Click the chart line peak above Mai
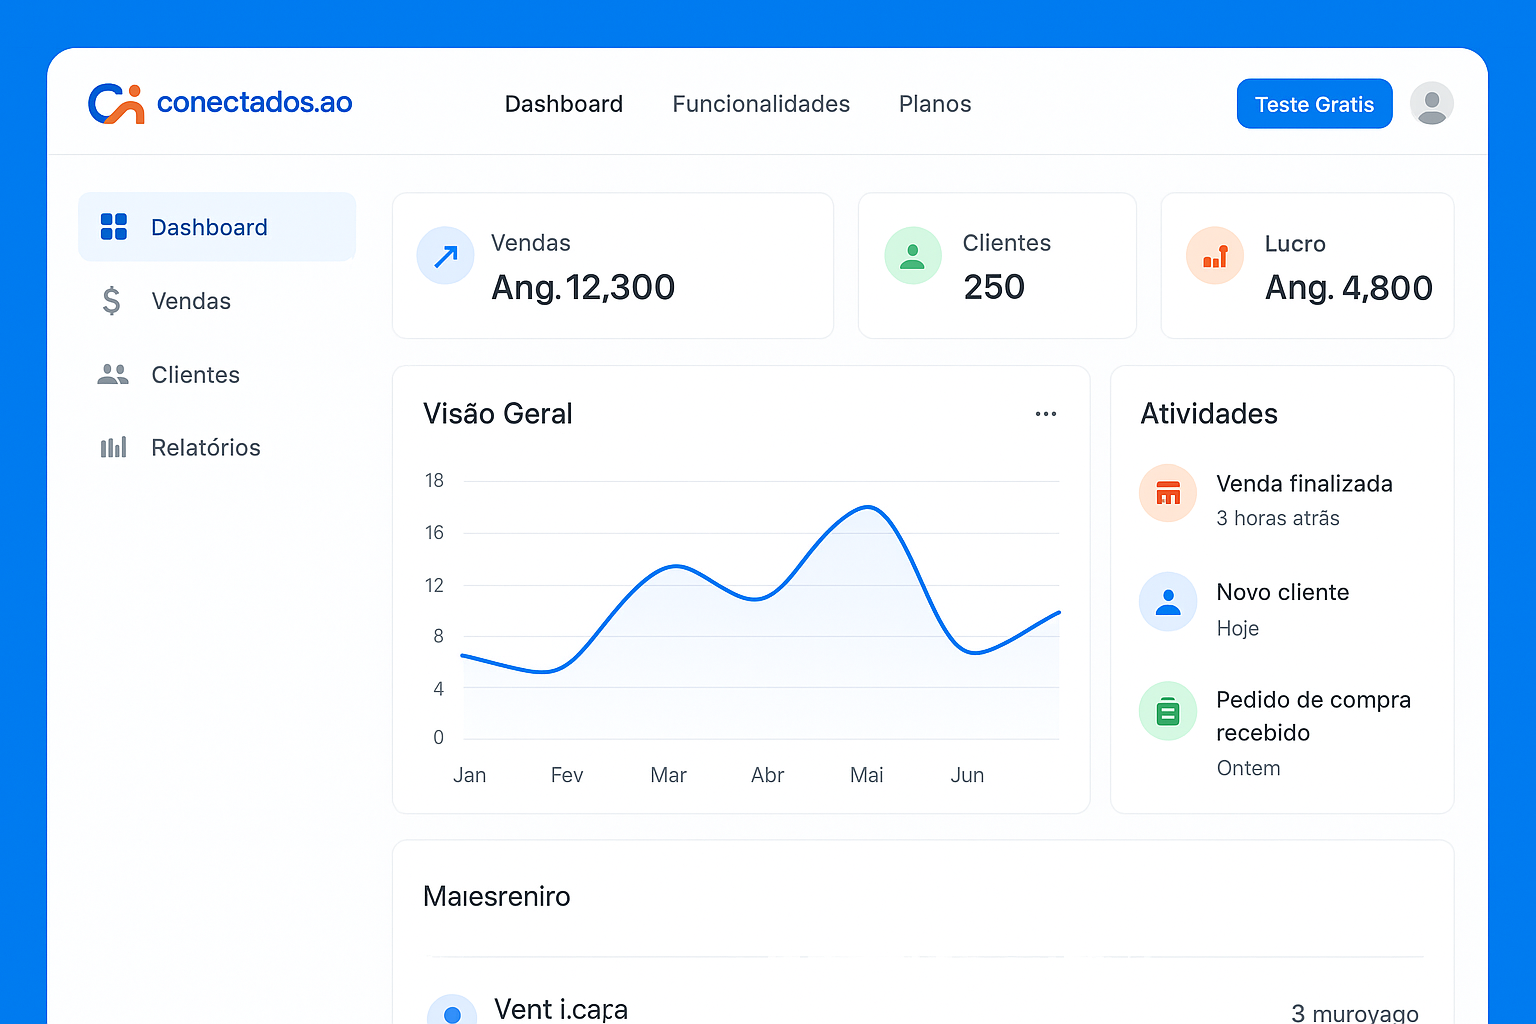 click(868, 507)
